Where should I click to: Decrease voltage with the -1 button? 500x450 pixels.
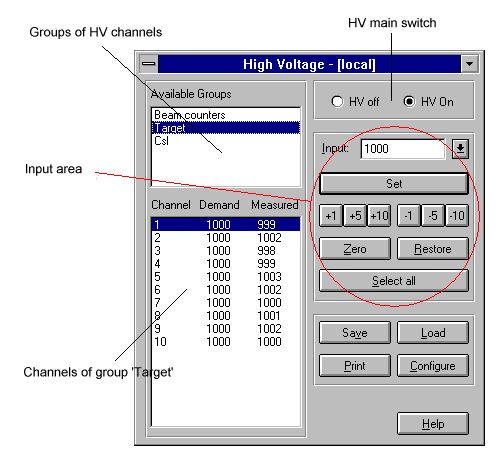tap(408, 216)
